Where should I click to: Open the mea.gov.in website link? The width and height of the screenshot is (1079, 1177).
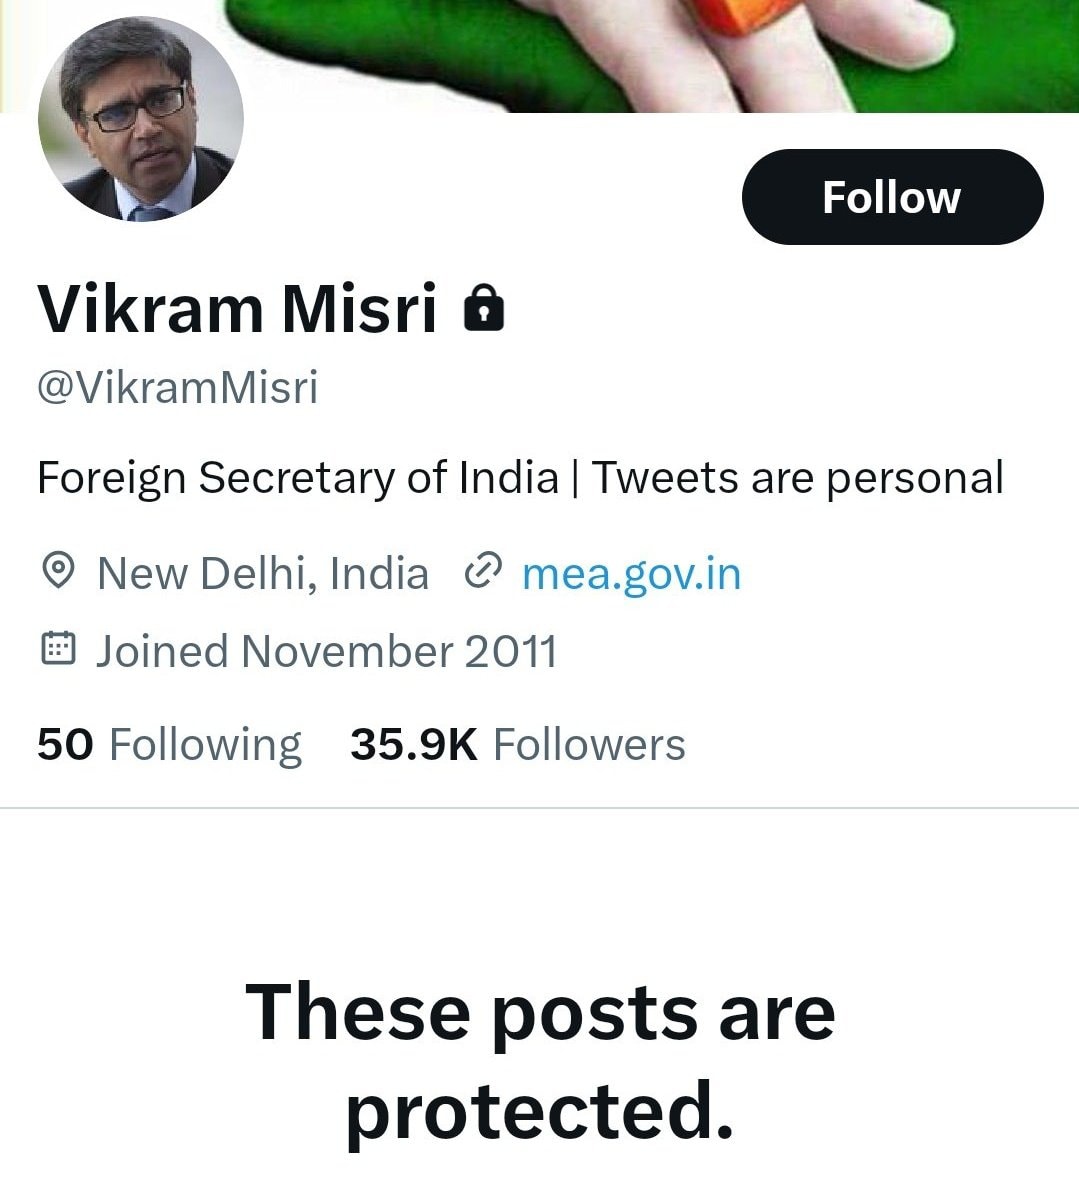pyautogui.click(x=631, y=574)
